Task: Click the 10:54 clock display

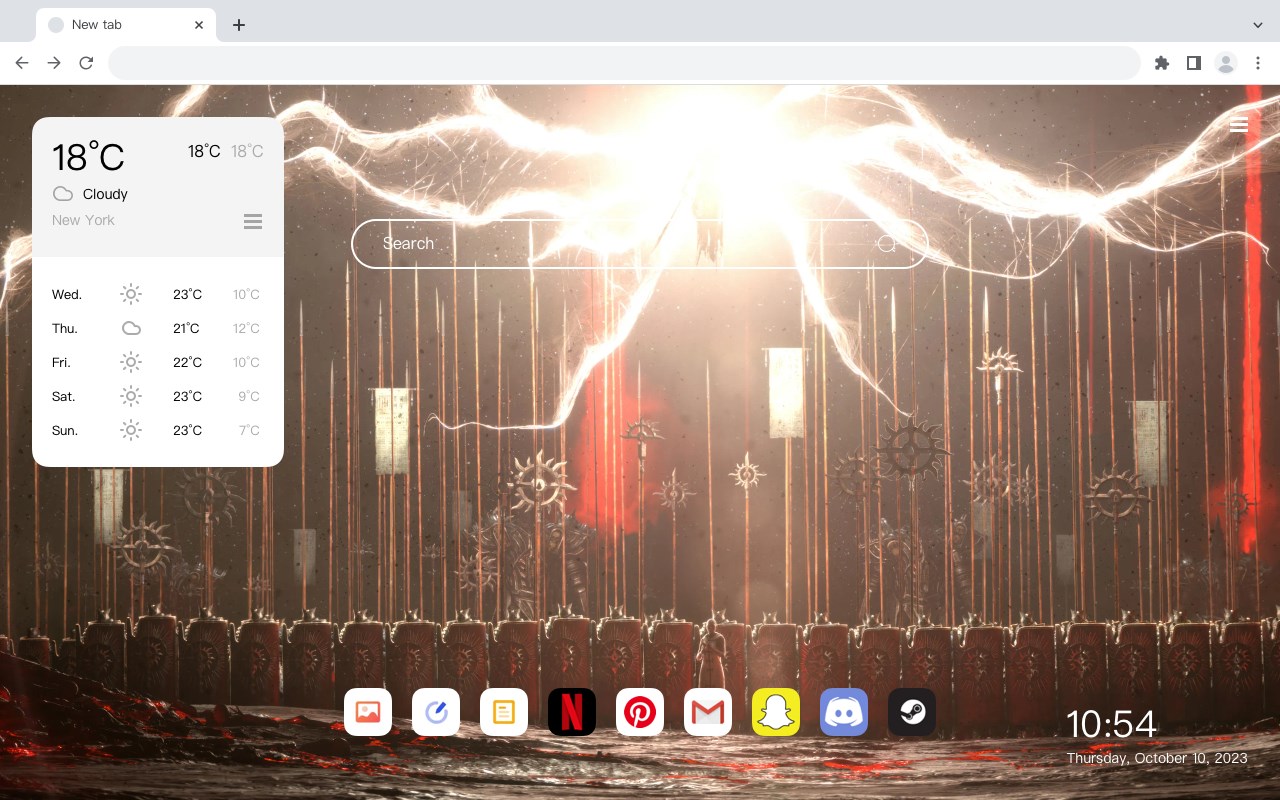Action: (x=1111, y=724)
